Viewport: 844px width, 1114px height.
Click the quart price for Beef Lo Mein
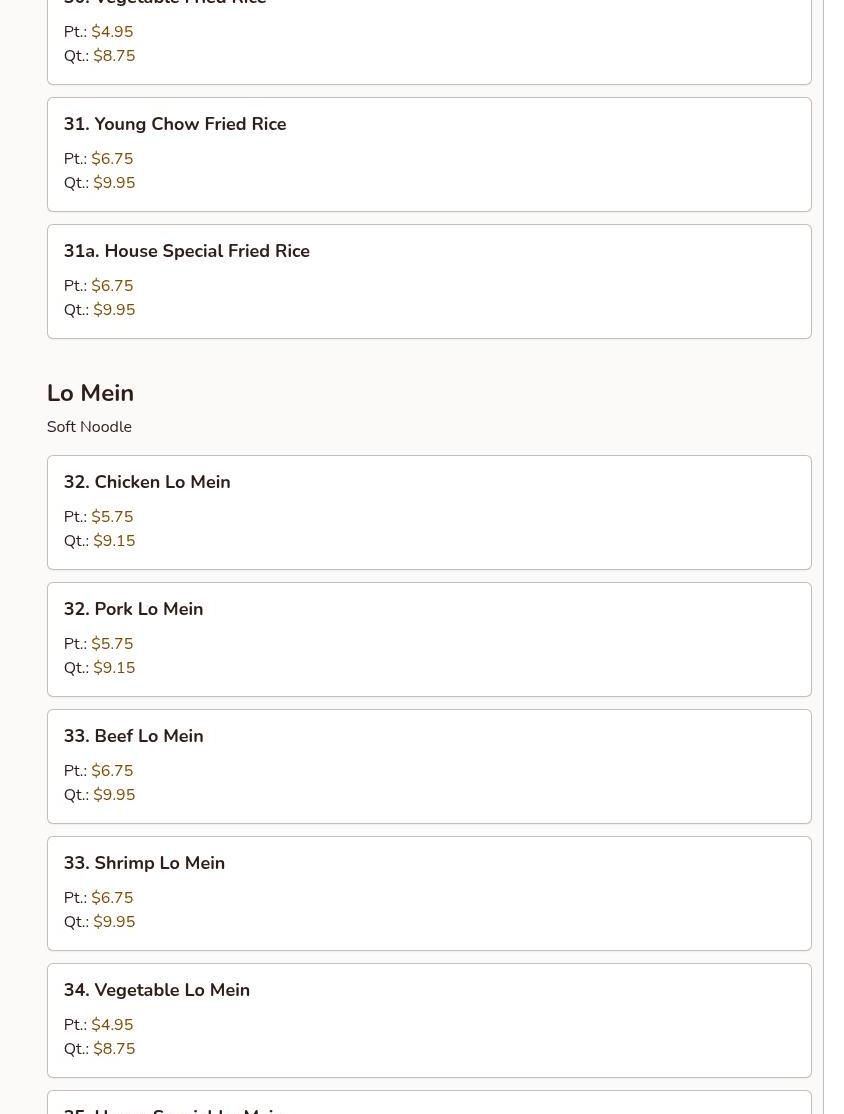pyautogui.click(x=114, y=795)
